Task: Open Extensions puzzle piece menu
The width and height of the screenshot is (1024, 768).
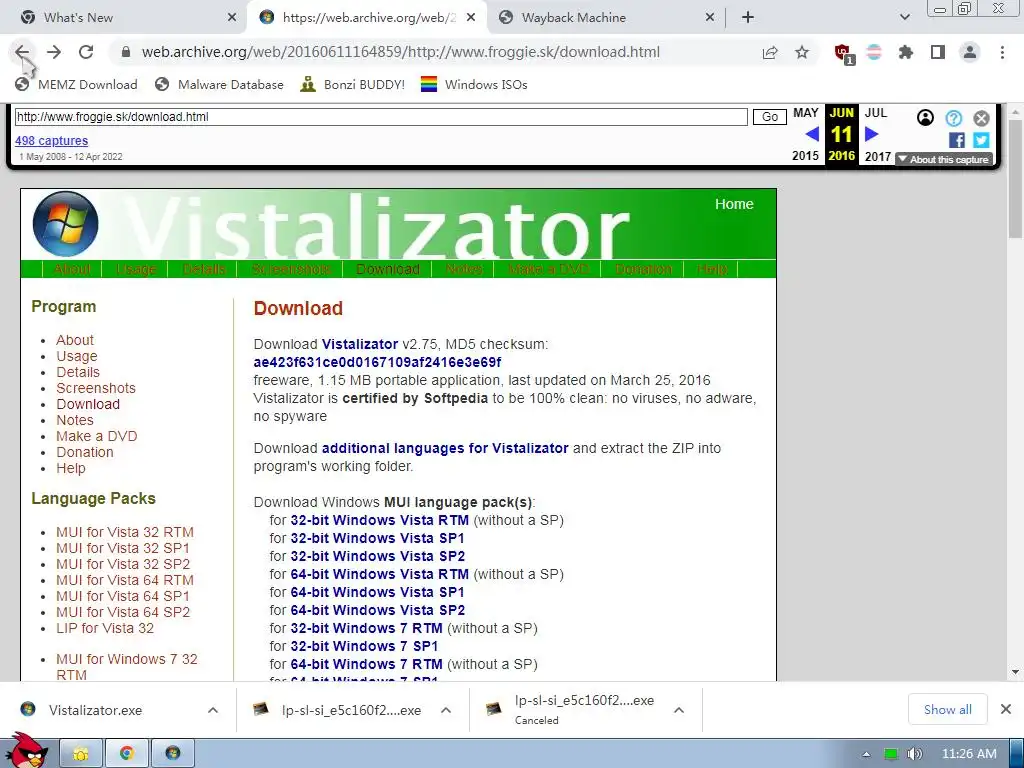Action: (906, 52)
